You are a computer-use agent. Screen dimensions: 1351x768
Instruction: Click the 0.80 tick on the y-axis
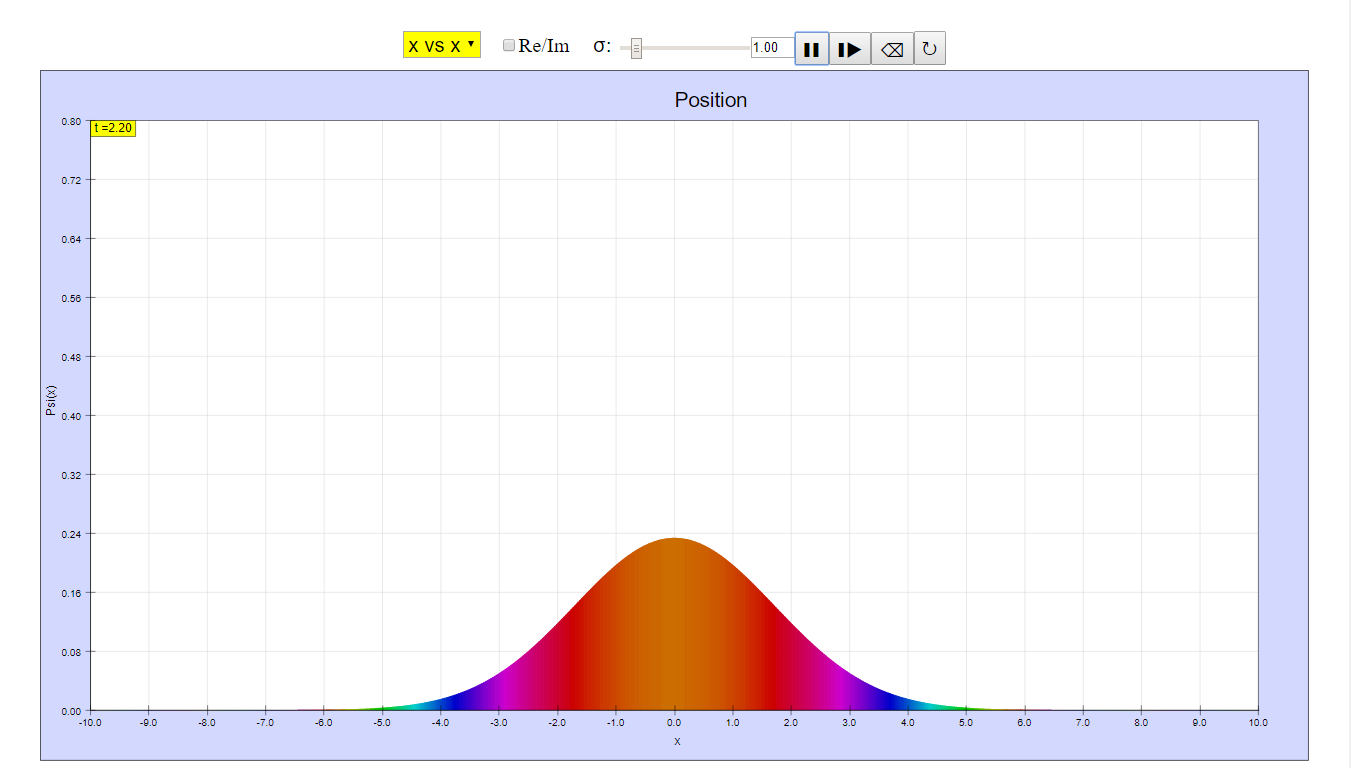coord(71,122)
